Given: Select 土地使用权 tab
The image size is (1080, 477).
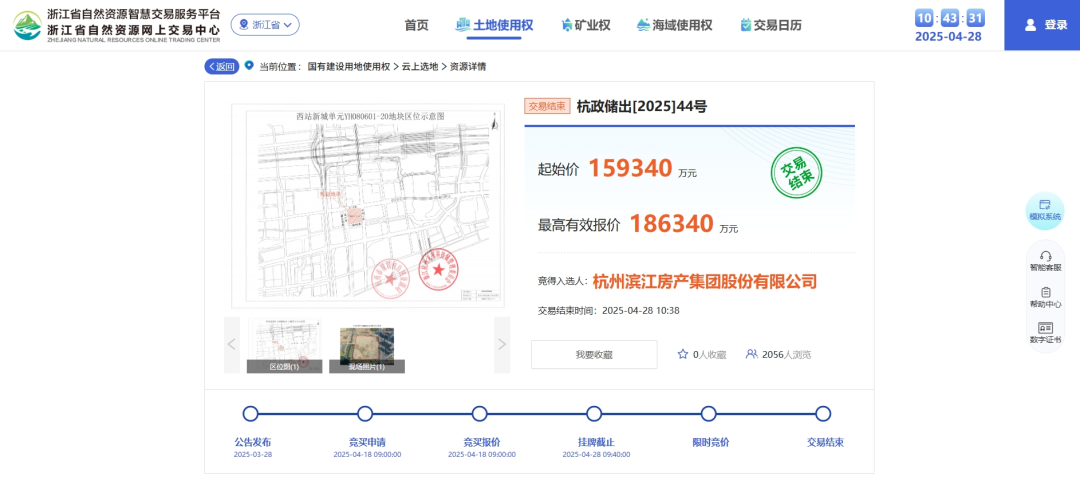Looking at the screenshot, I should pos(495,25).
